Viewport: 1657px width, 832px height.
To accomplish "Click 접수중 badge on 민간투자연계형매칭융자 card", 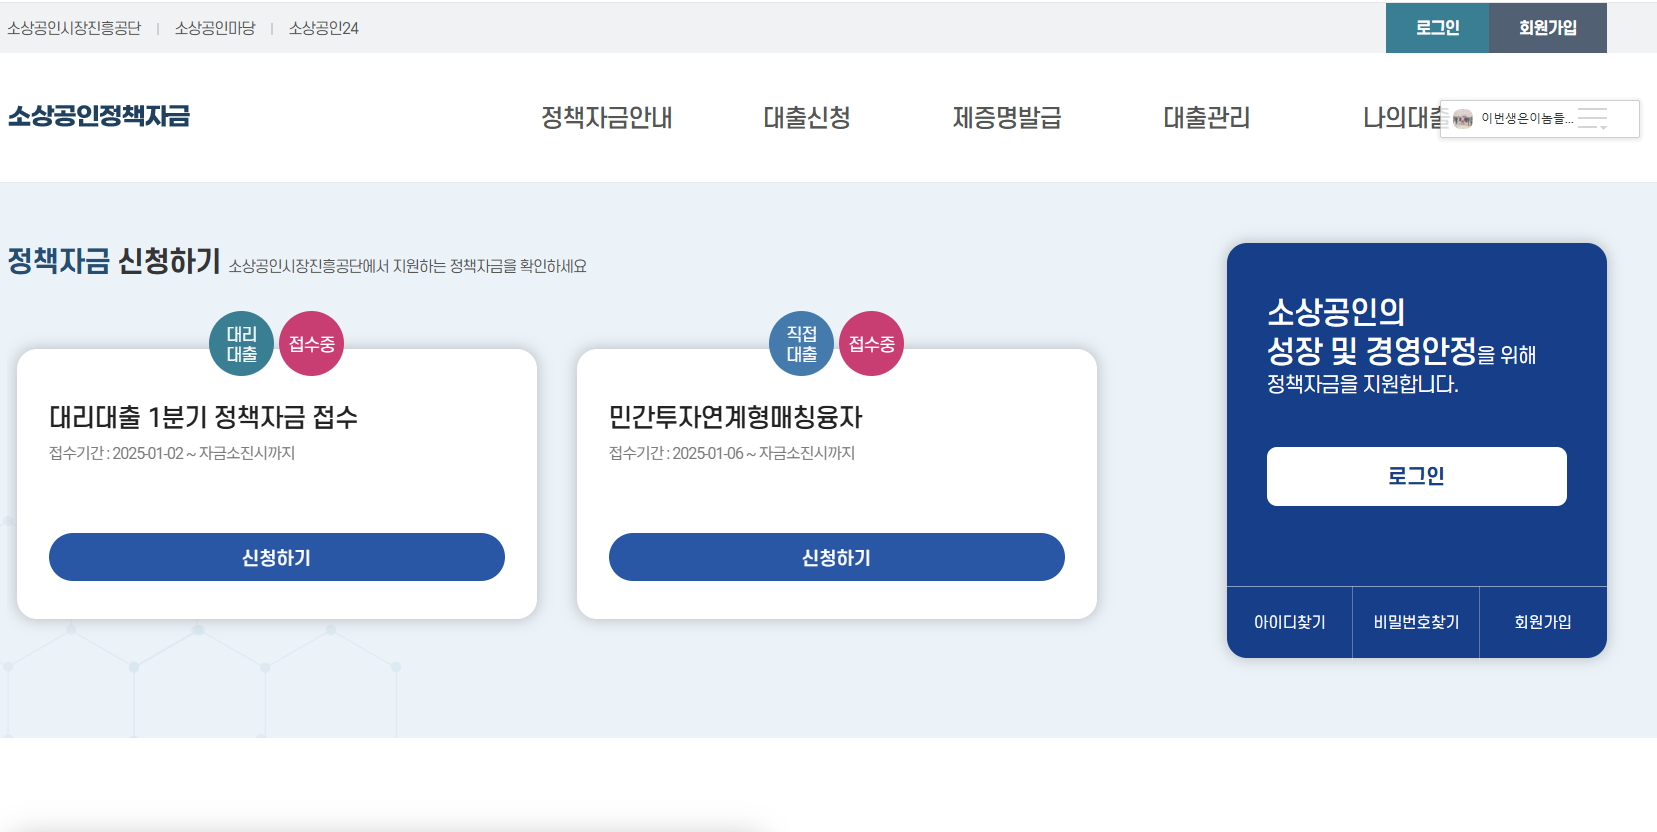I will tap(872, 344).
